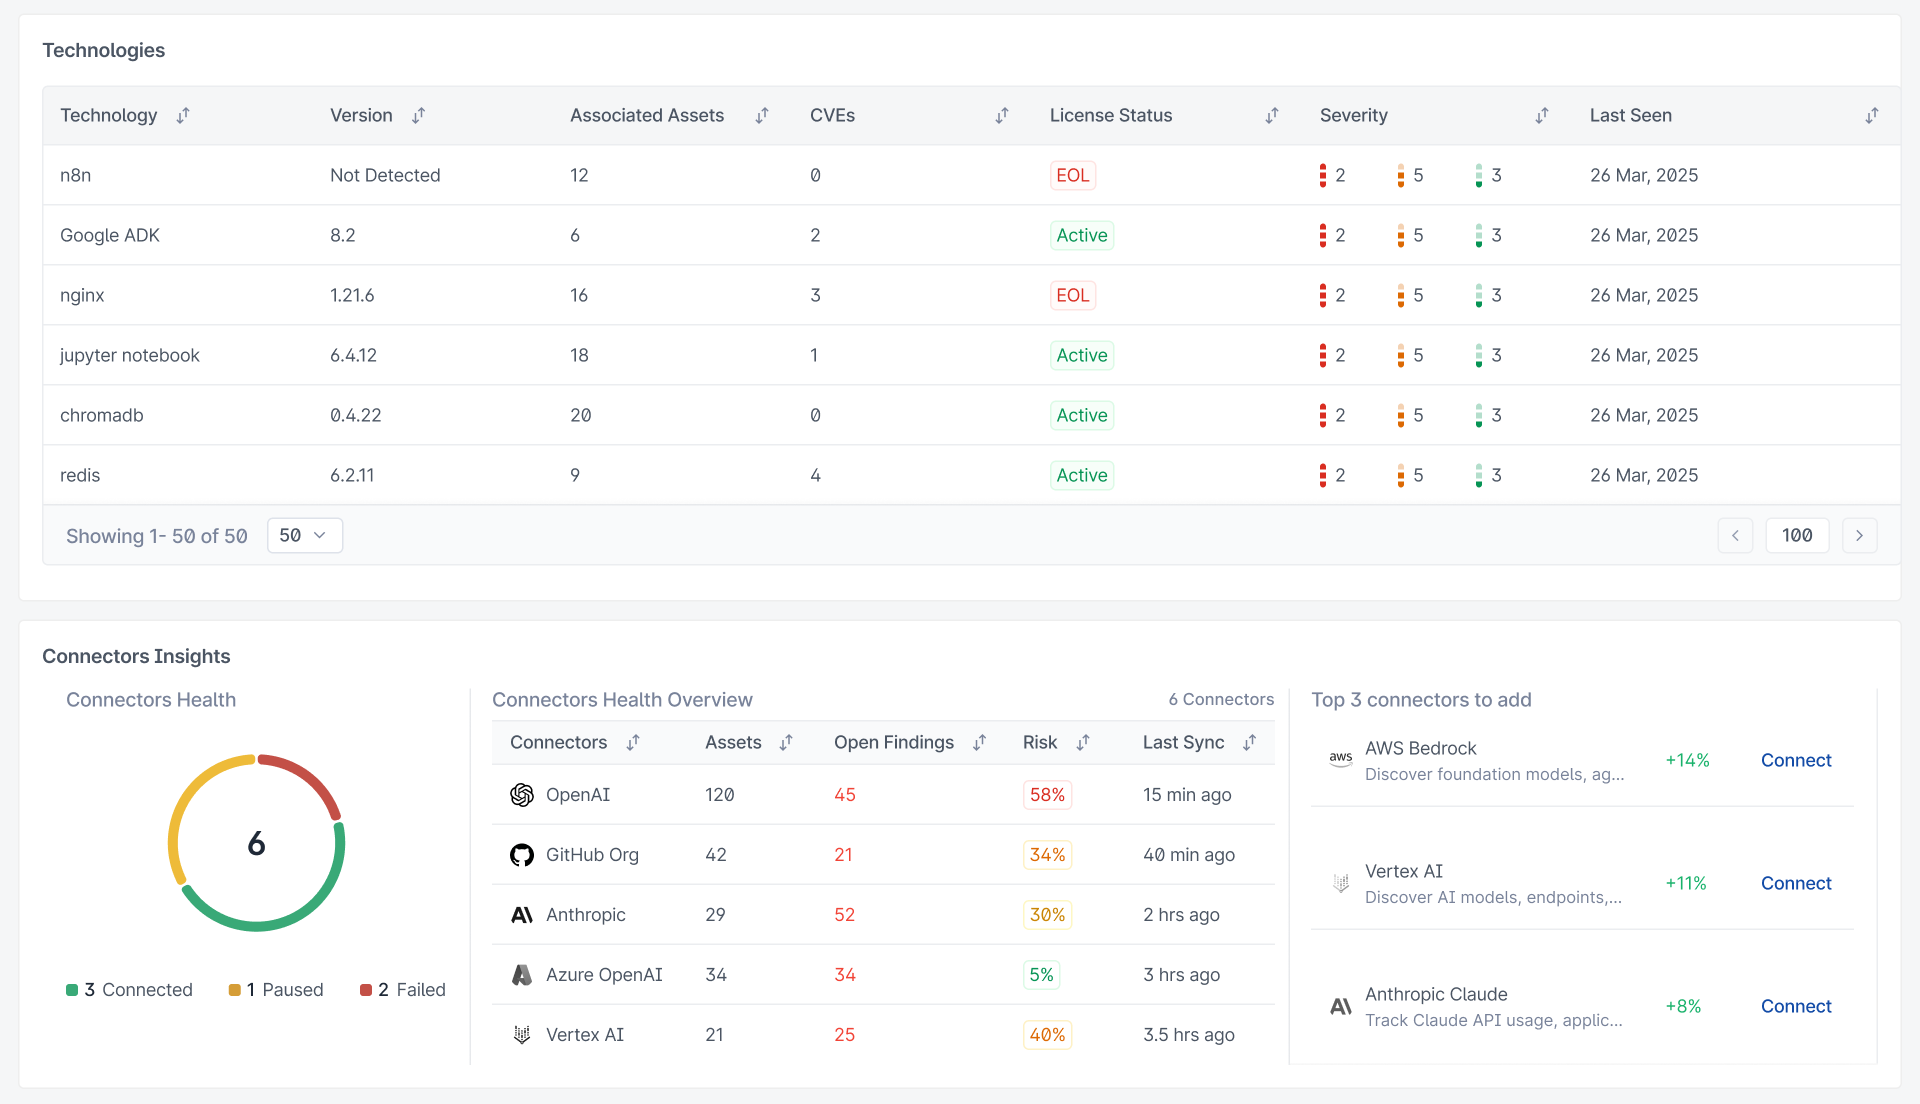Click Active license badge for Google ADK
Image resolution: width=1920 pixels, height=1104 pixels.
click(1082, 236)
